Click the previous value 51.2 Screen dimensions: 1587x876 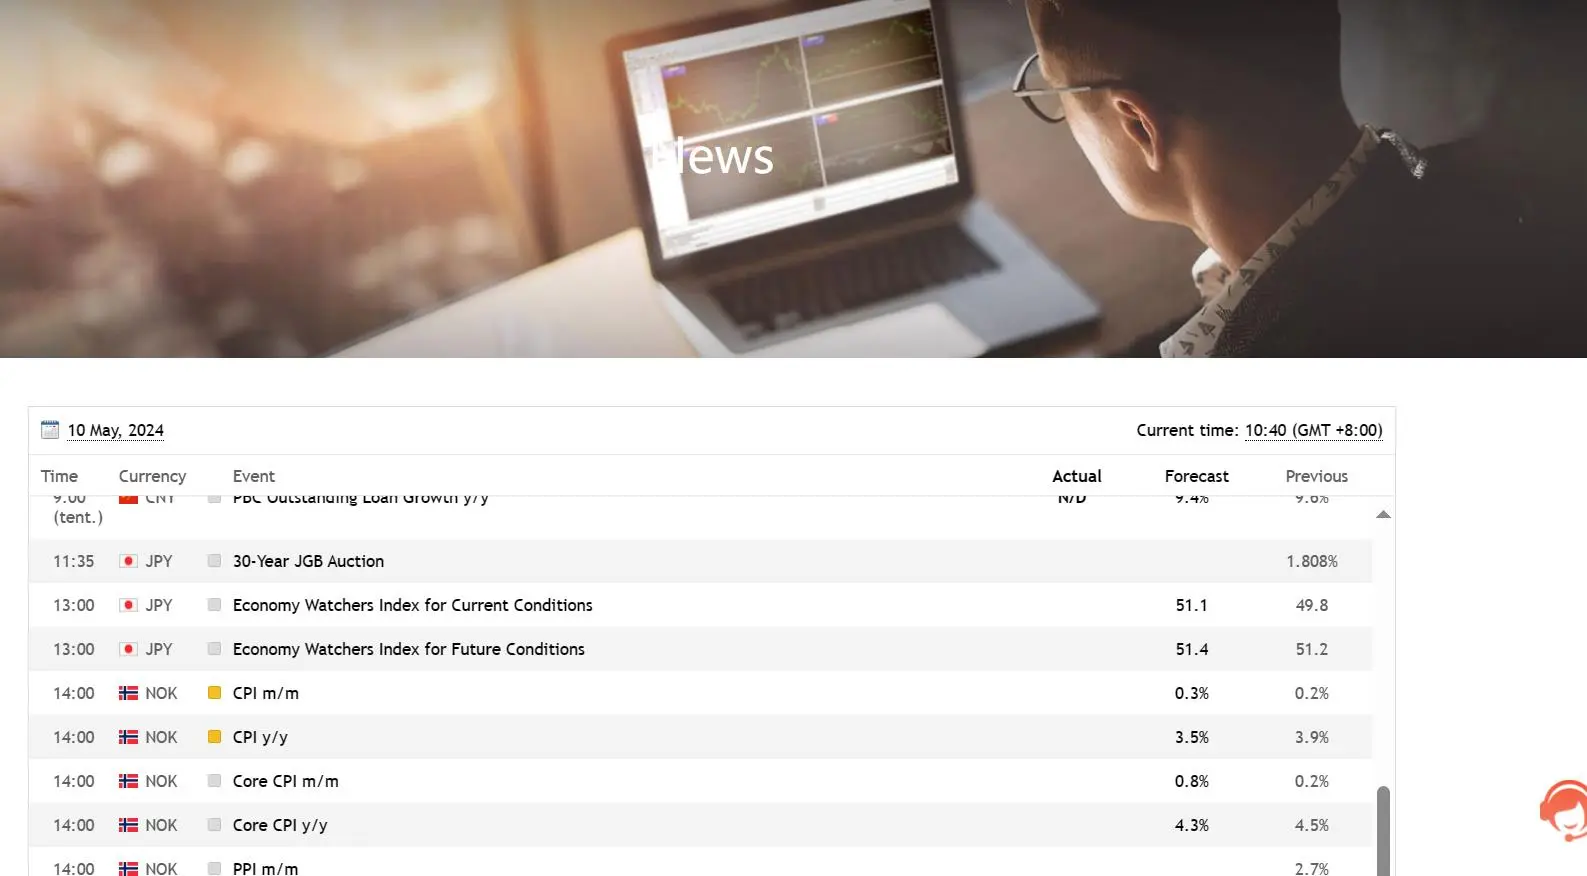(x=1312, y=649)
